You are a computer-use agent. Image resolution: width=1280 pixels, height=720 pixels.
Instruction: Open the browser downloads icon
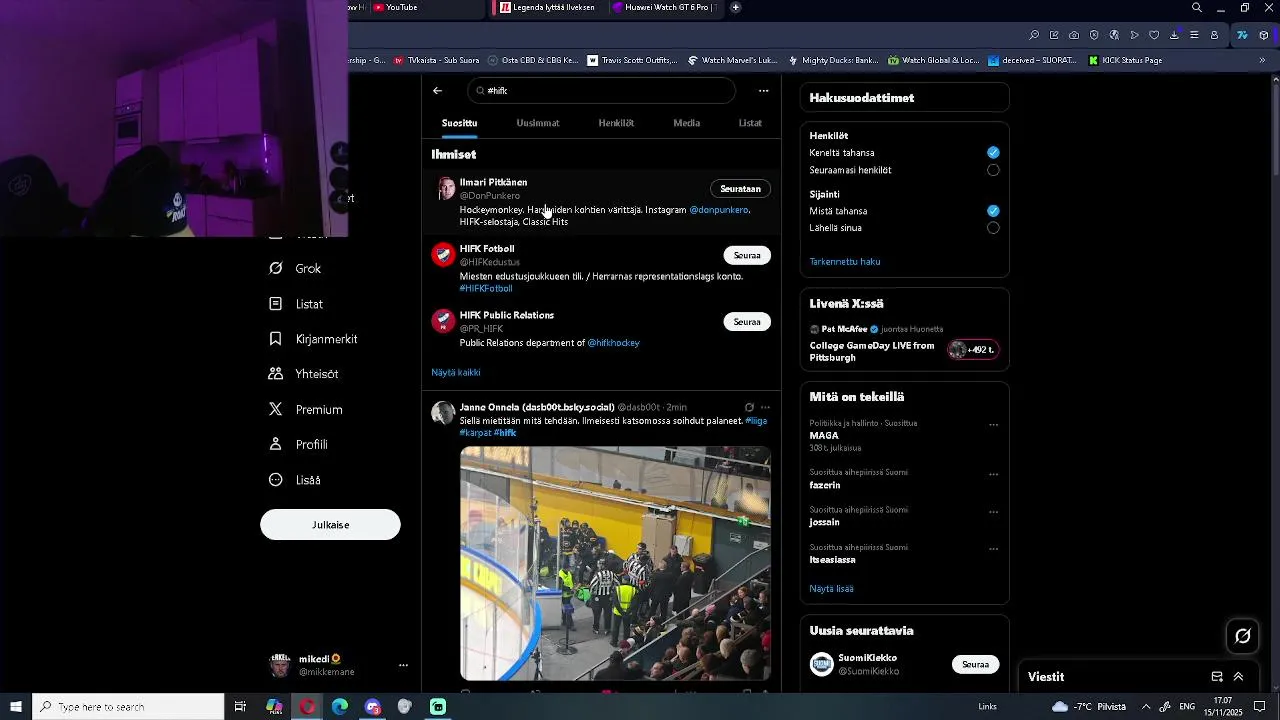pos(1174,35)
